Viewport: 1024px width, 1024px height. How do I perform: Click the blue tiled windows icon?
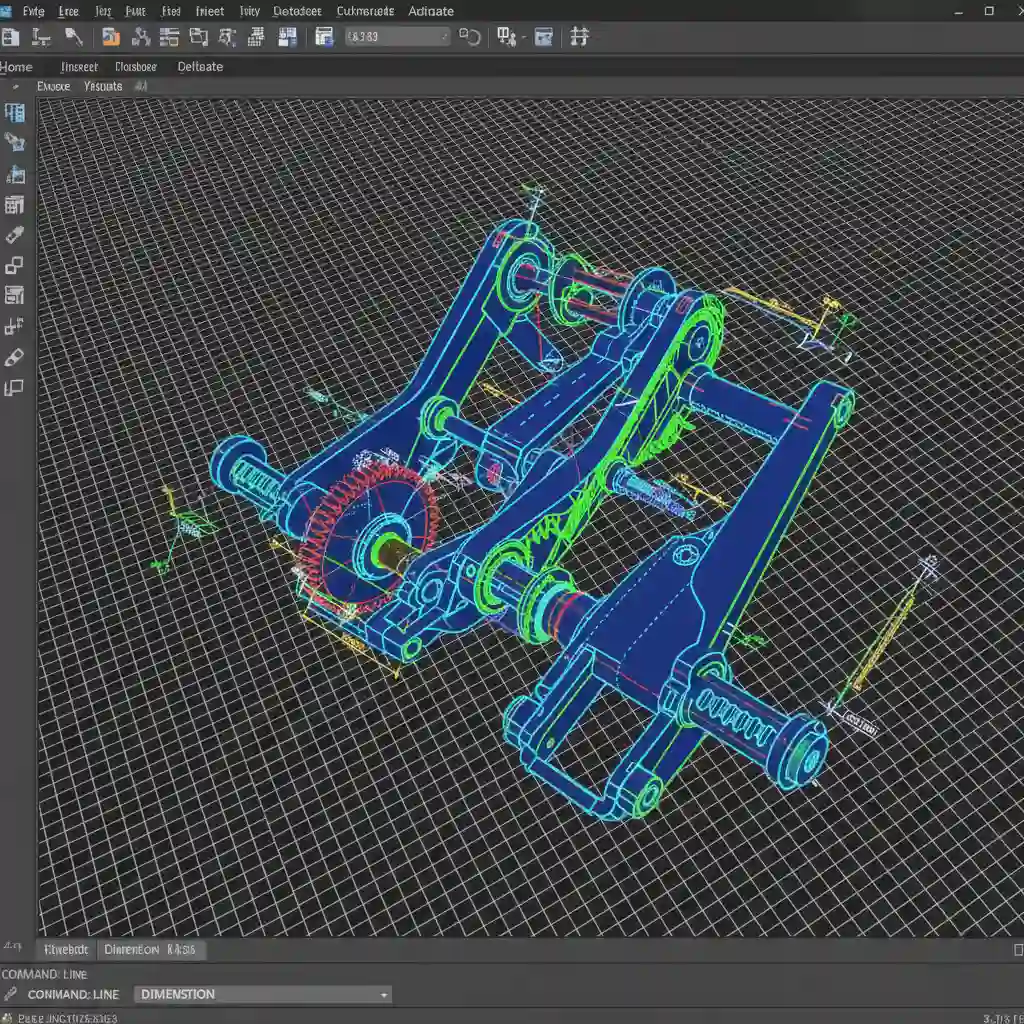click(287, 37)
